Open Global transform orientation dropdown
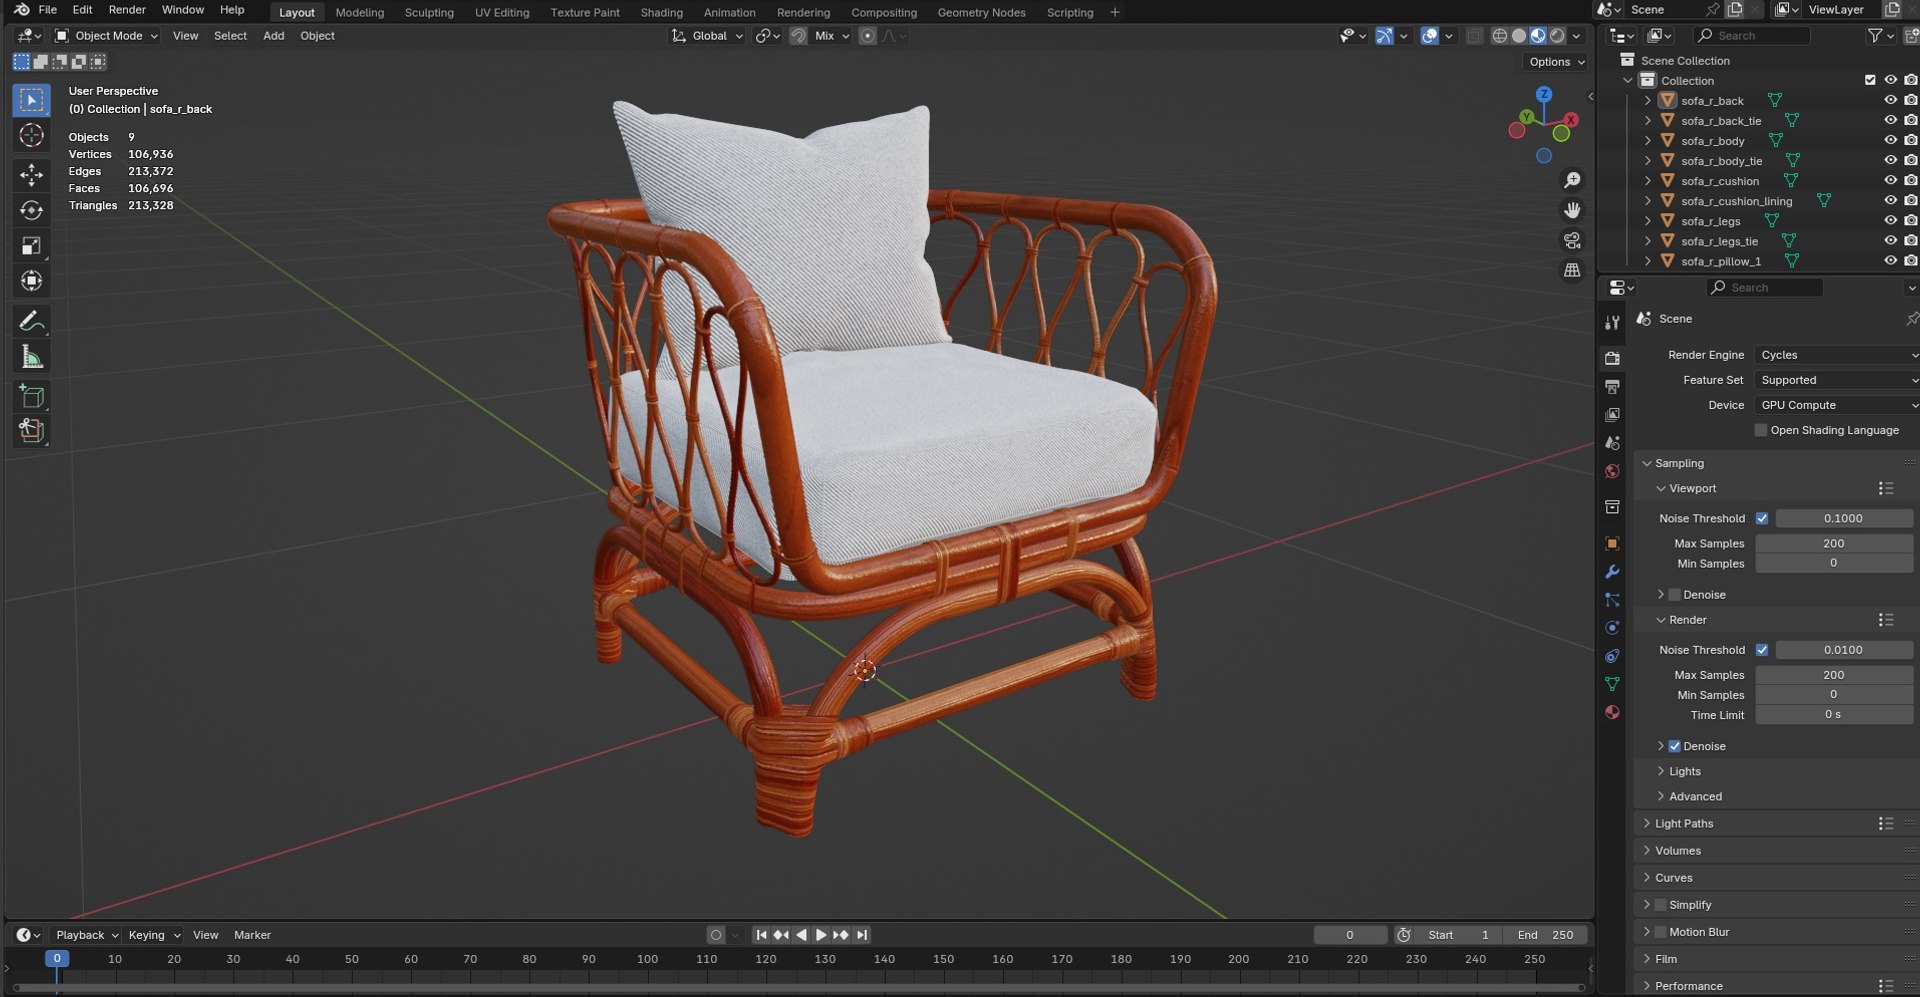The image size is (1920, 997). [707, 36]
